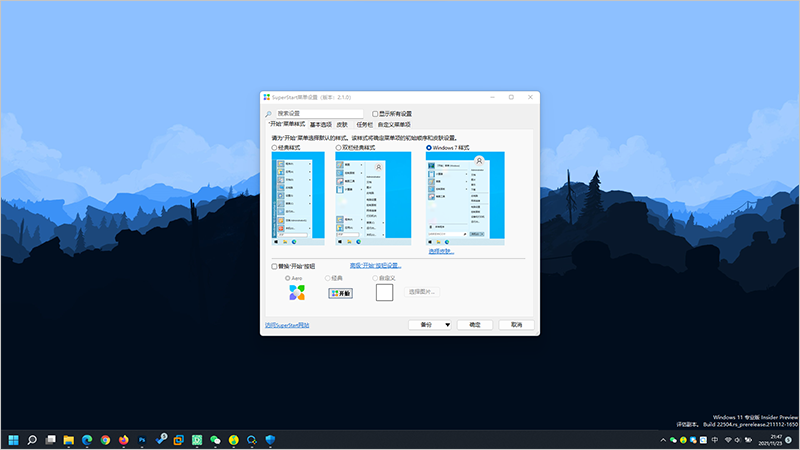Choose the 自定义 start button radio option
The height and width of the screenshot is (450, 800).
[x=375, y=278]
